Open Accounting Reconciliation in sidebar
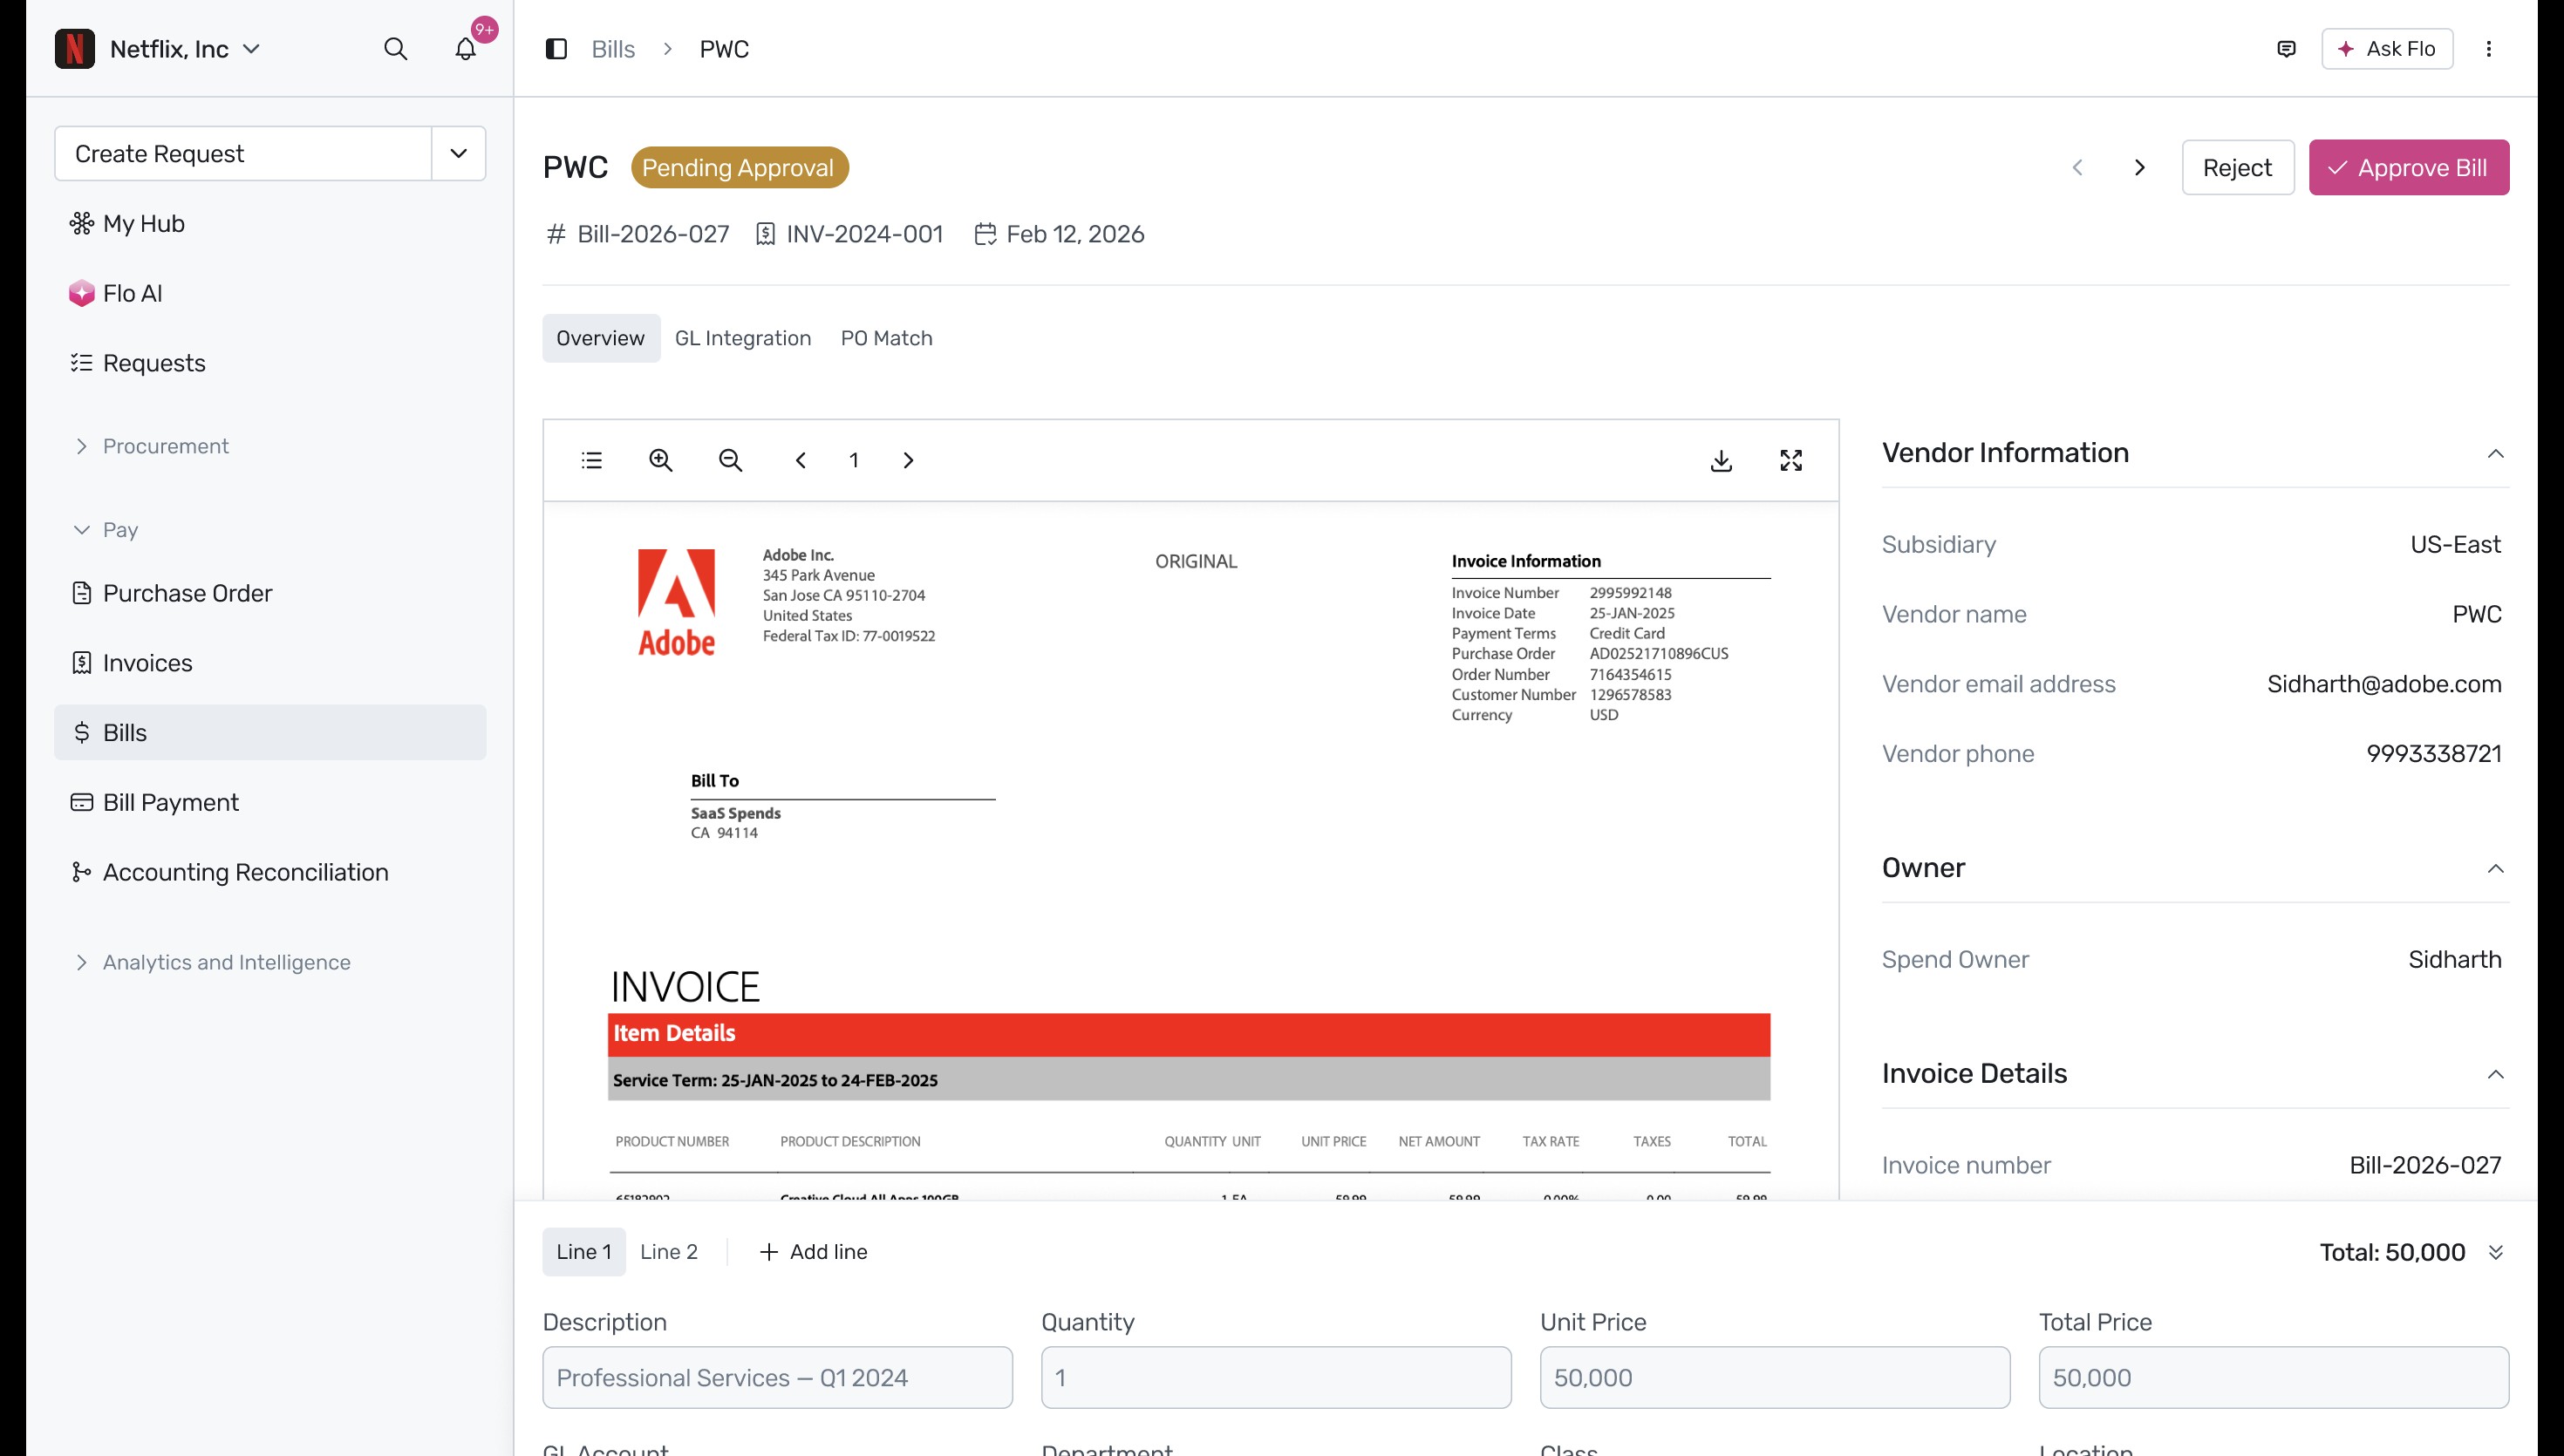 click(270, 872)
